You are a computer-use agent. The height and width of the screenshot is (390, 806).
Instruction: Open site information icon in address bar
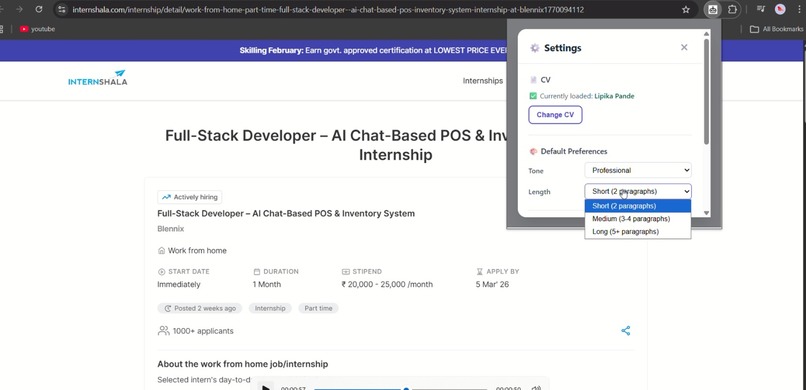click(x=62, y=9)
